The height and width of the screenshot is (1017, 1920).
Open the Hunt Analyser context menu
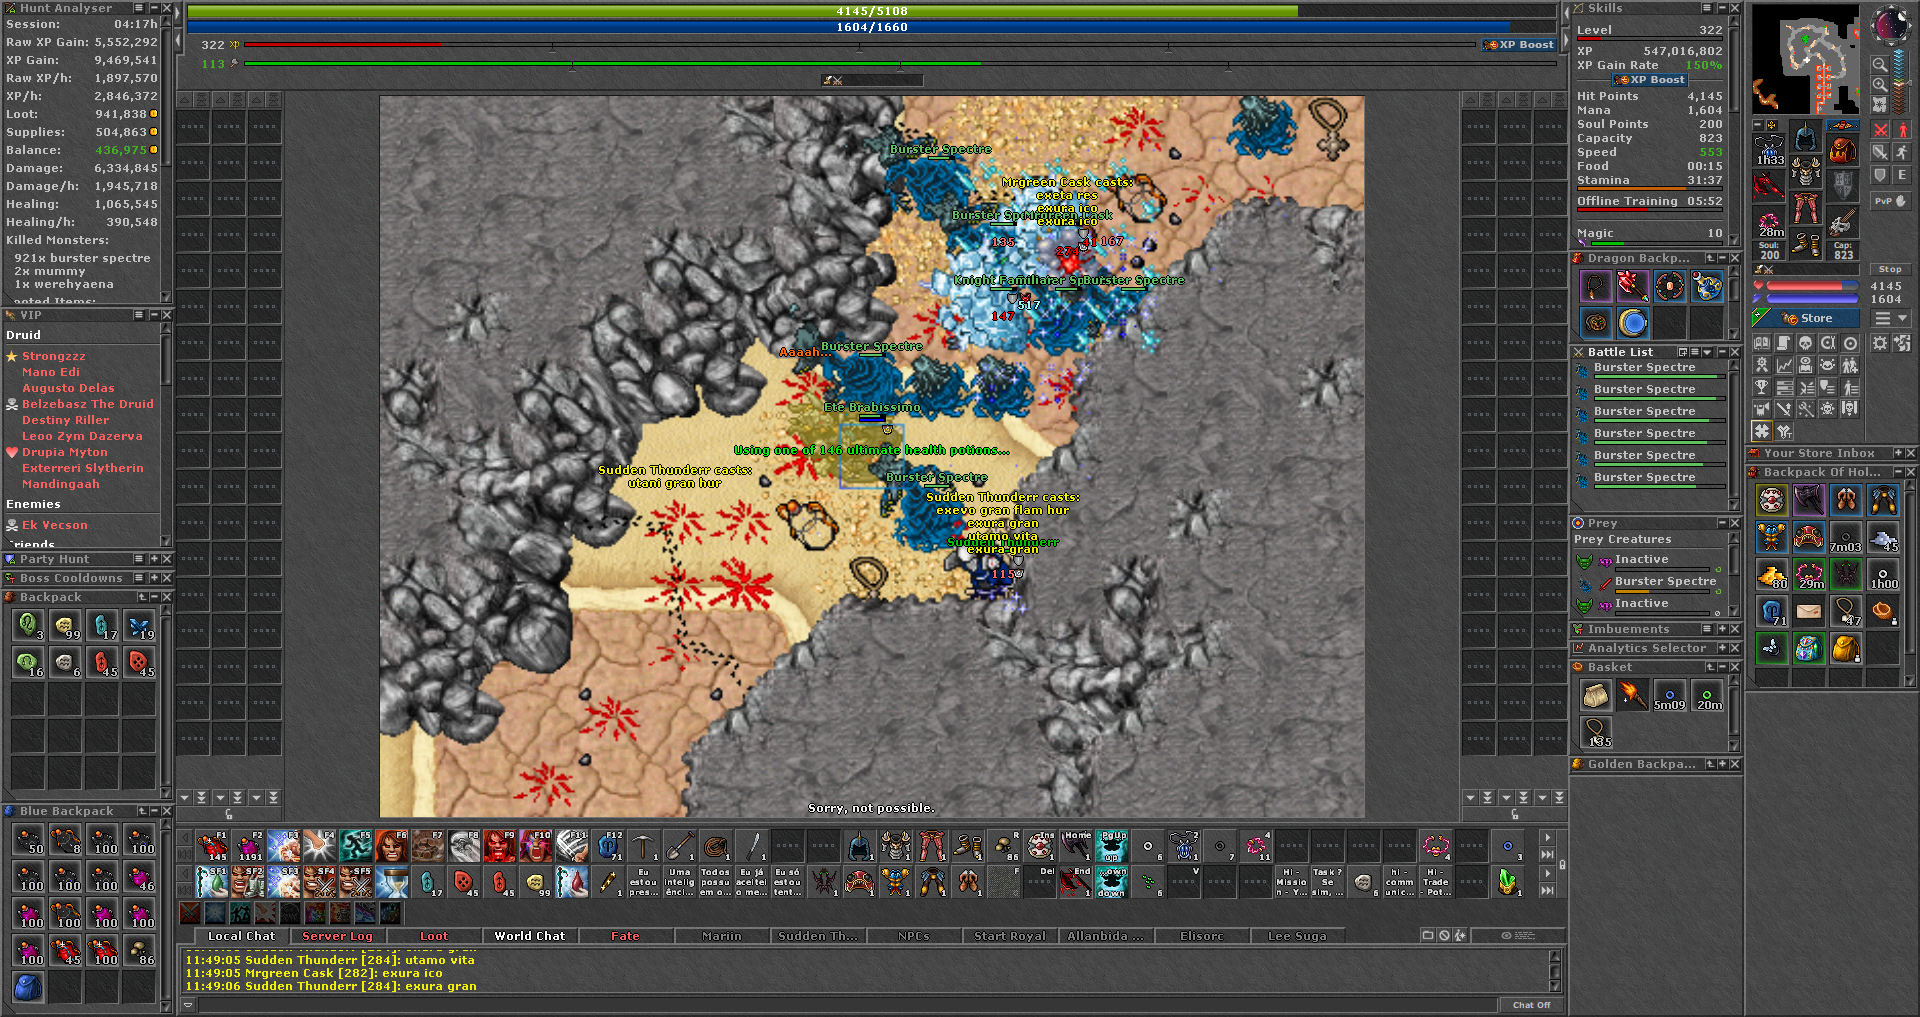point(139,8)
